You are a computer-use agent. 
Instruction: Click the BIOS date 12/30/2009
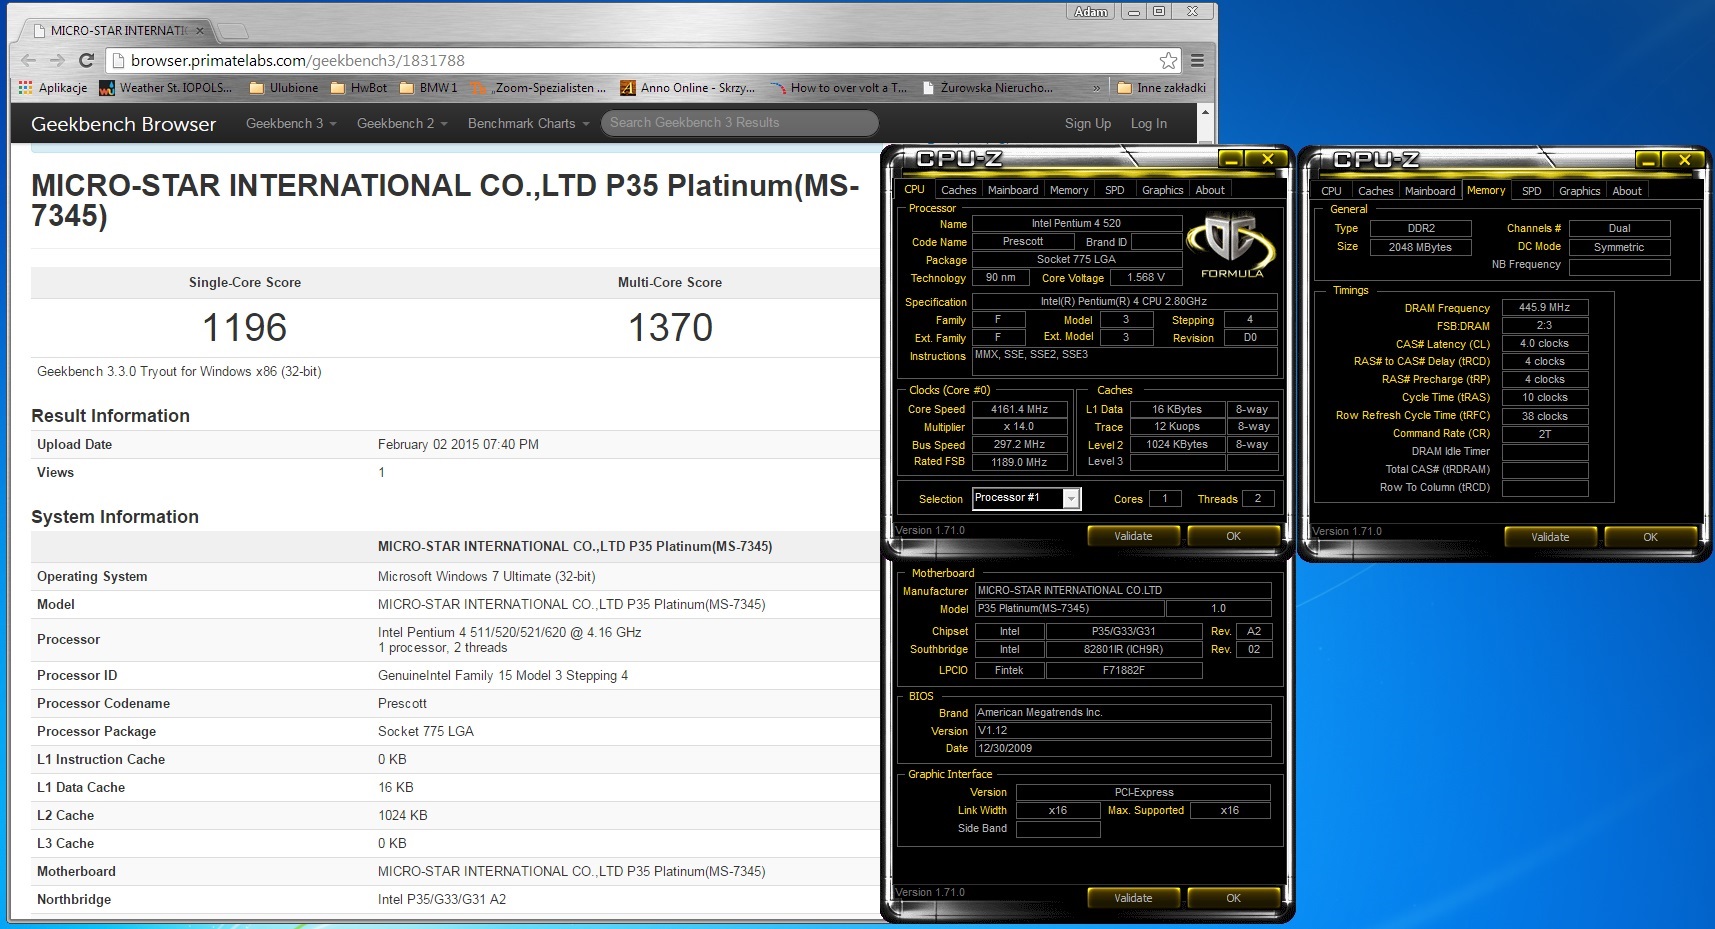[x=1123, y=748]
